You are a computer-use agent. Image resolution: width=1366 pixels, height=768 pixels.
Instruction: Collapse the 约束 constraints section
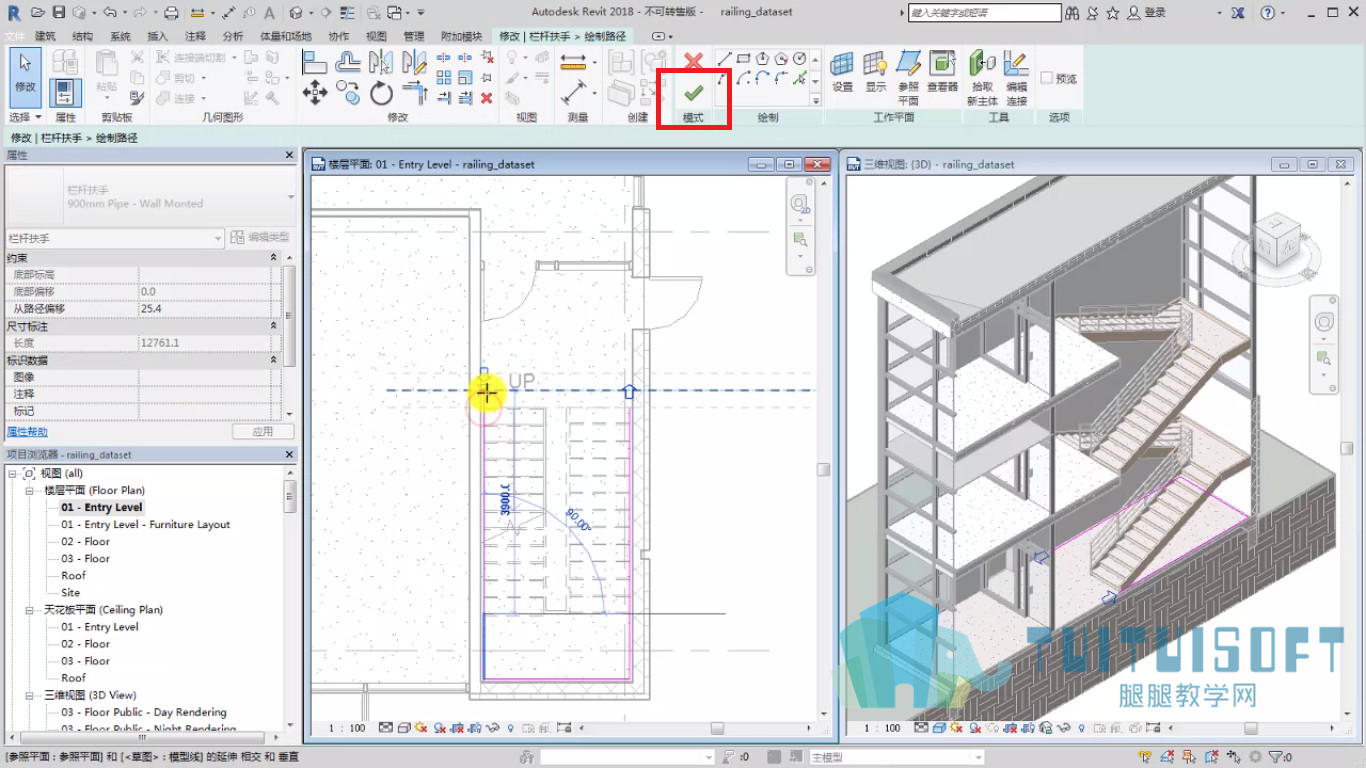click(274, 257)
